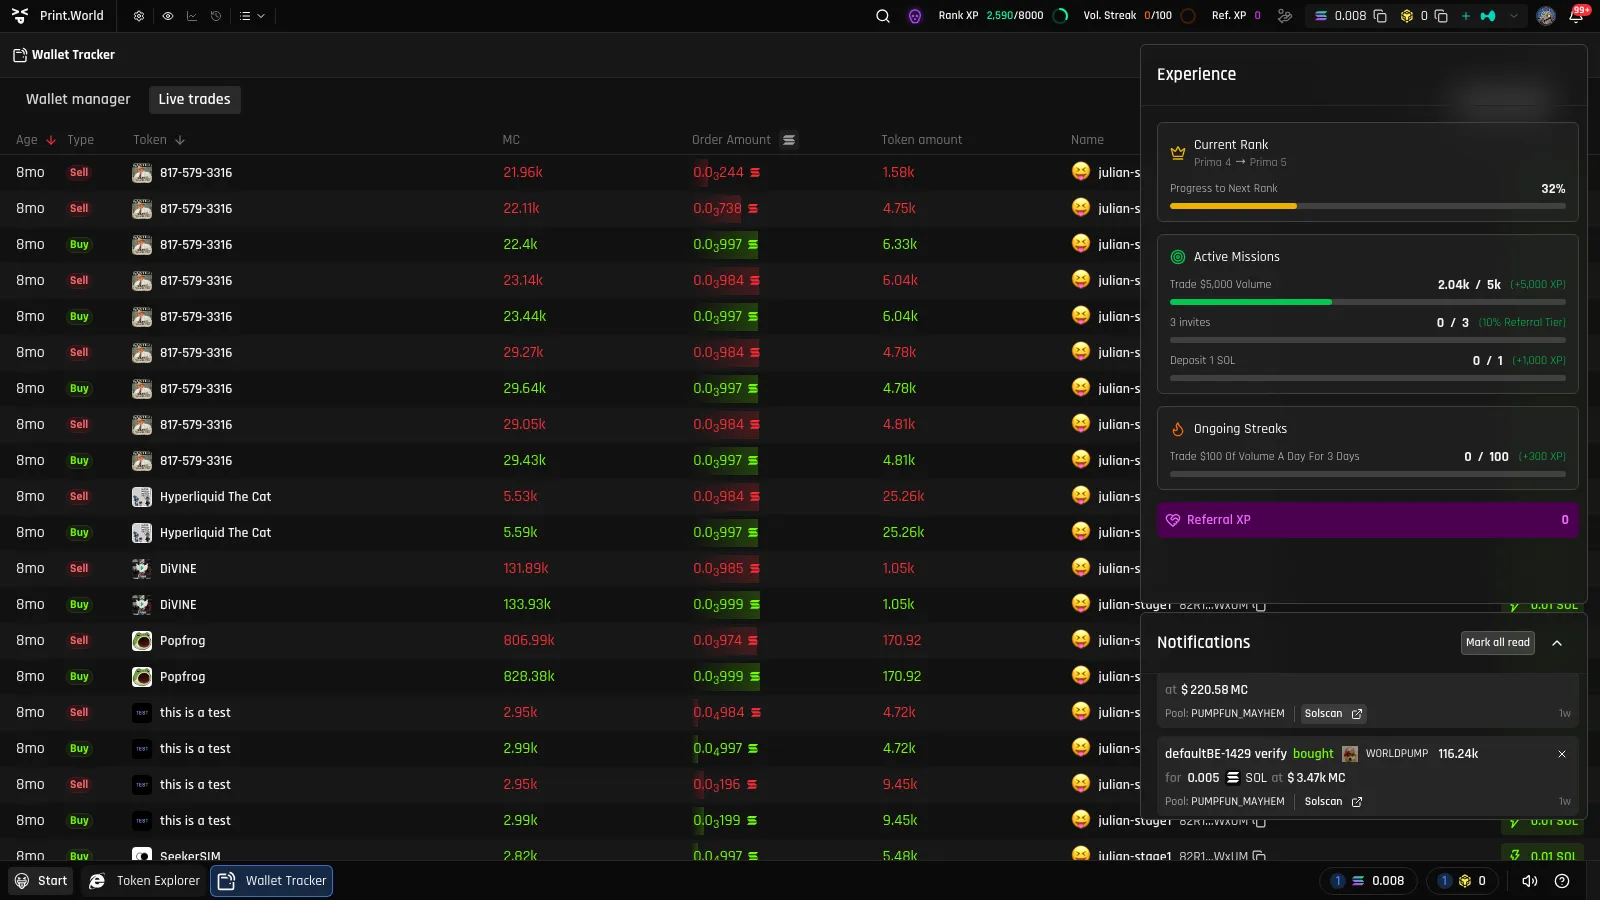1600x900 pixels.
Task: Open help via footer question mark icon
Action: (1562, 881)
